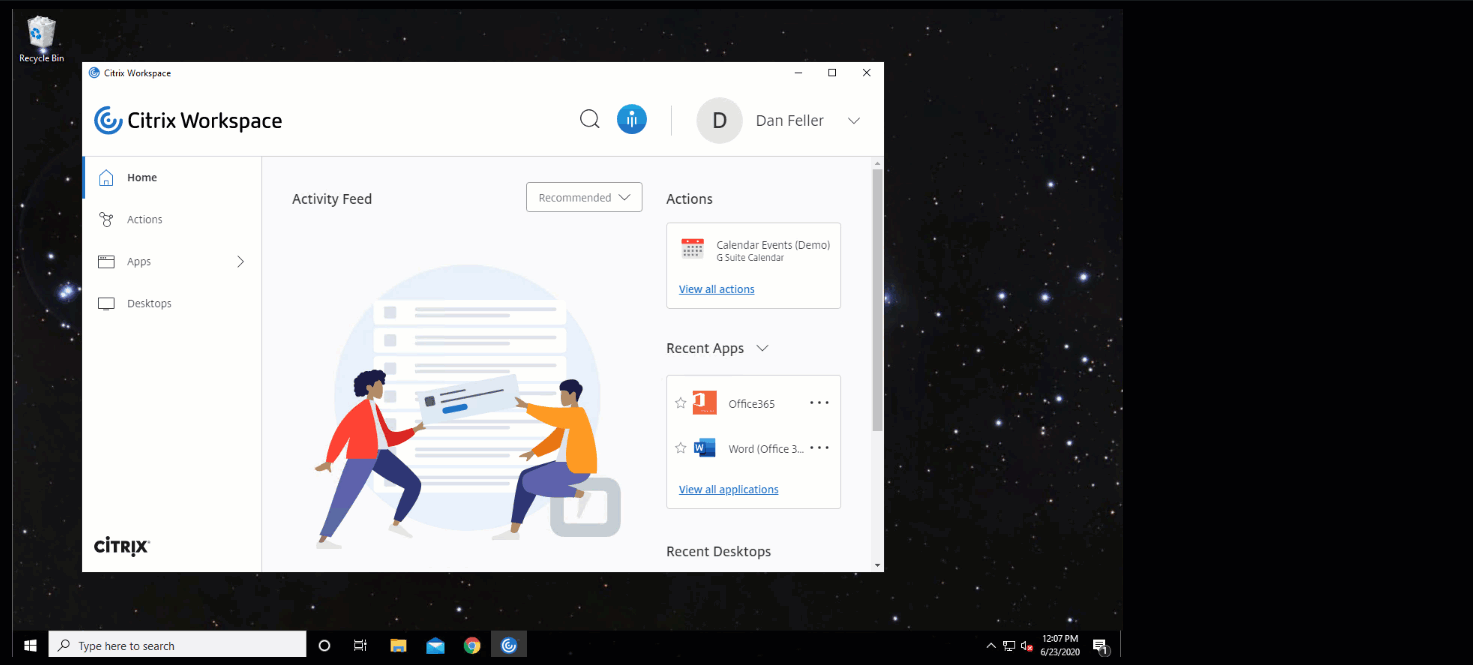Expand the Apps sidebar chevron
The width and height of the screenshot is (1473, 665).
pos(240,261)
